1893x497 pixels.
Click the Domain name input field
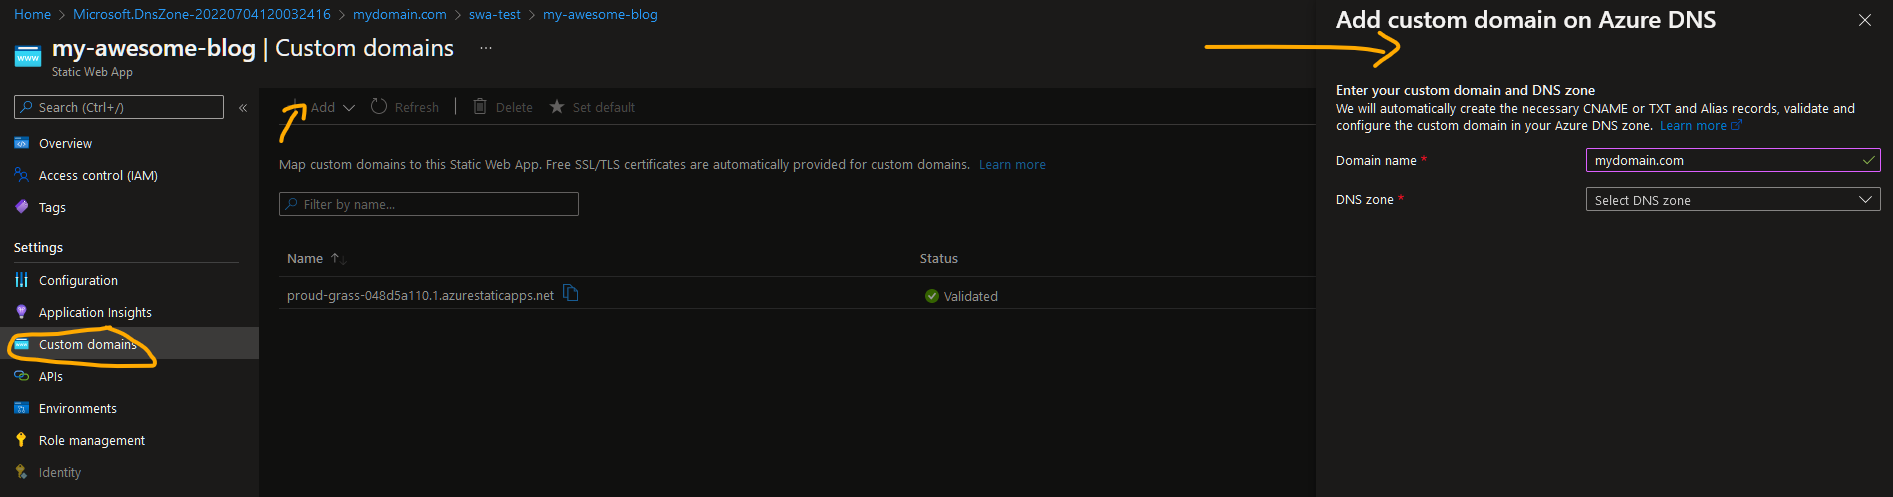(x=1725, y=161)
